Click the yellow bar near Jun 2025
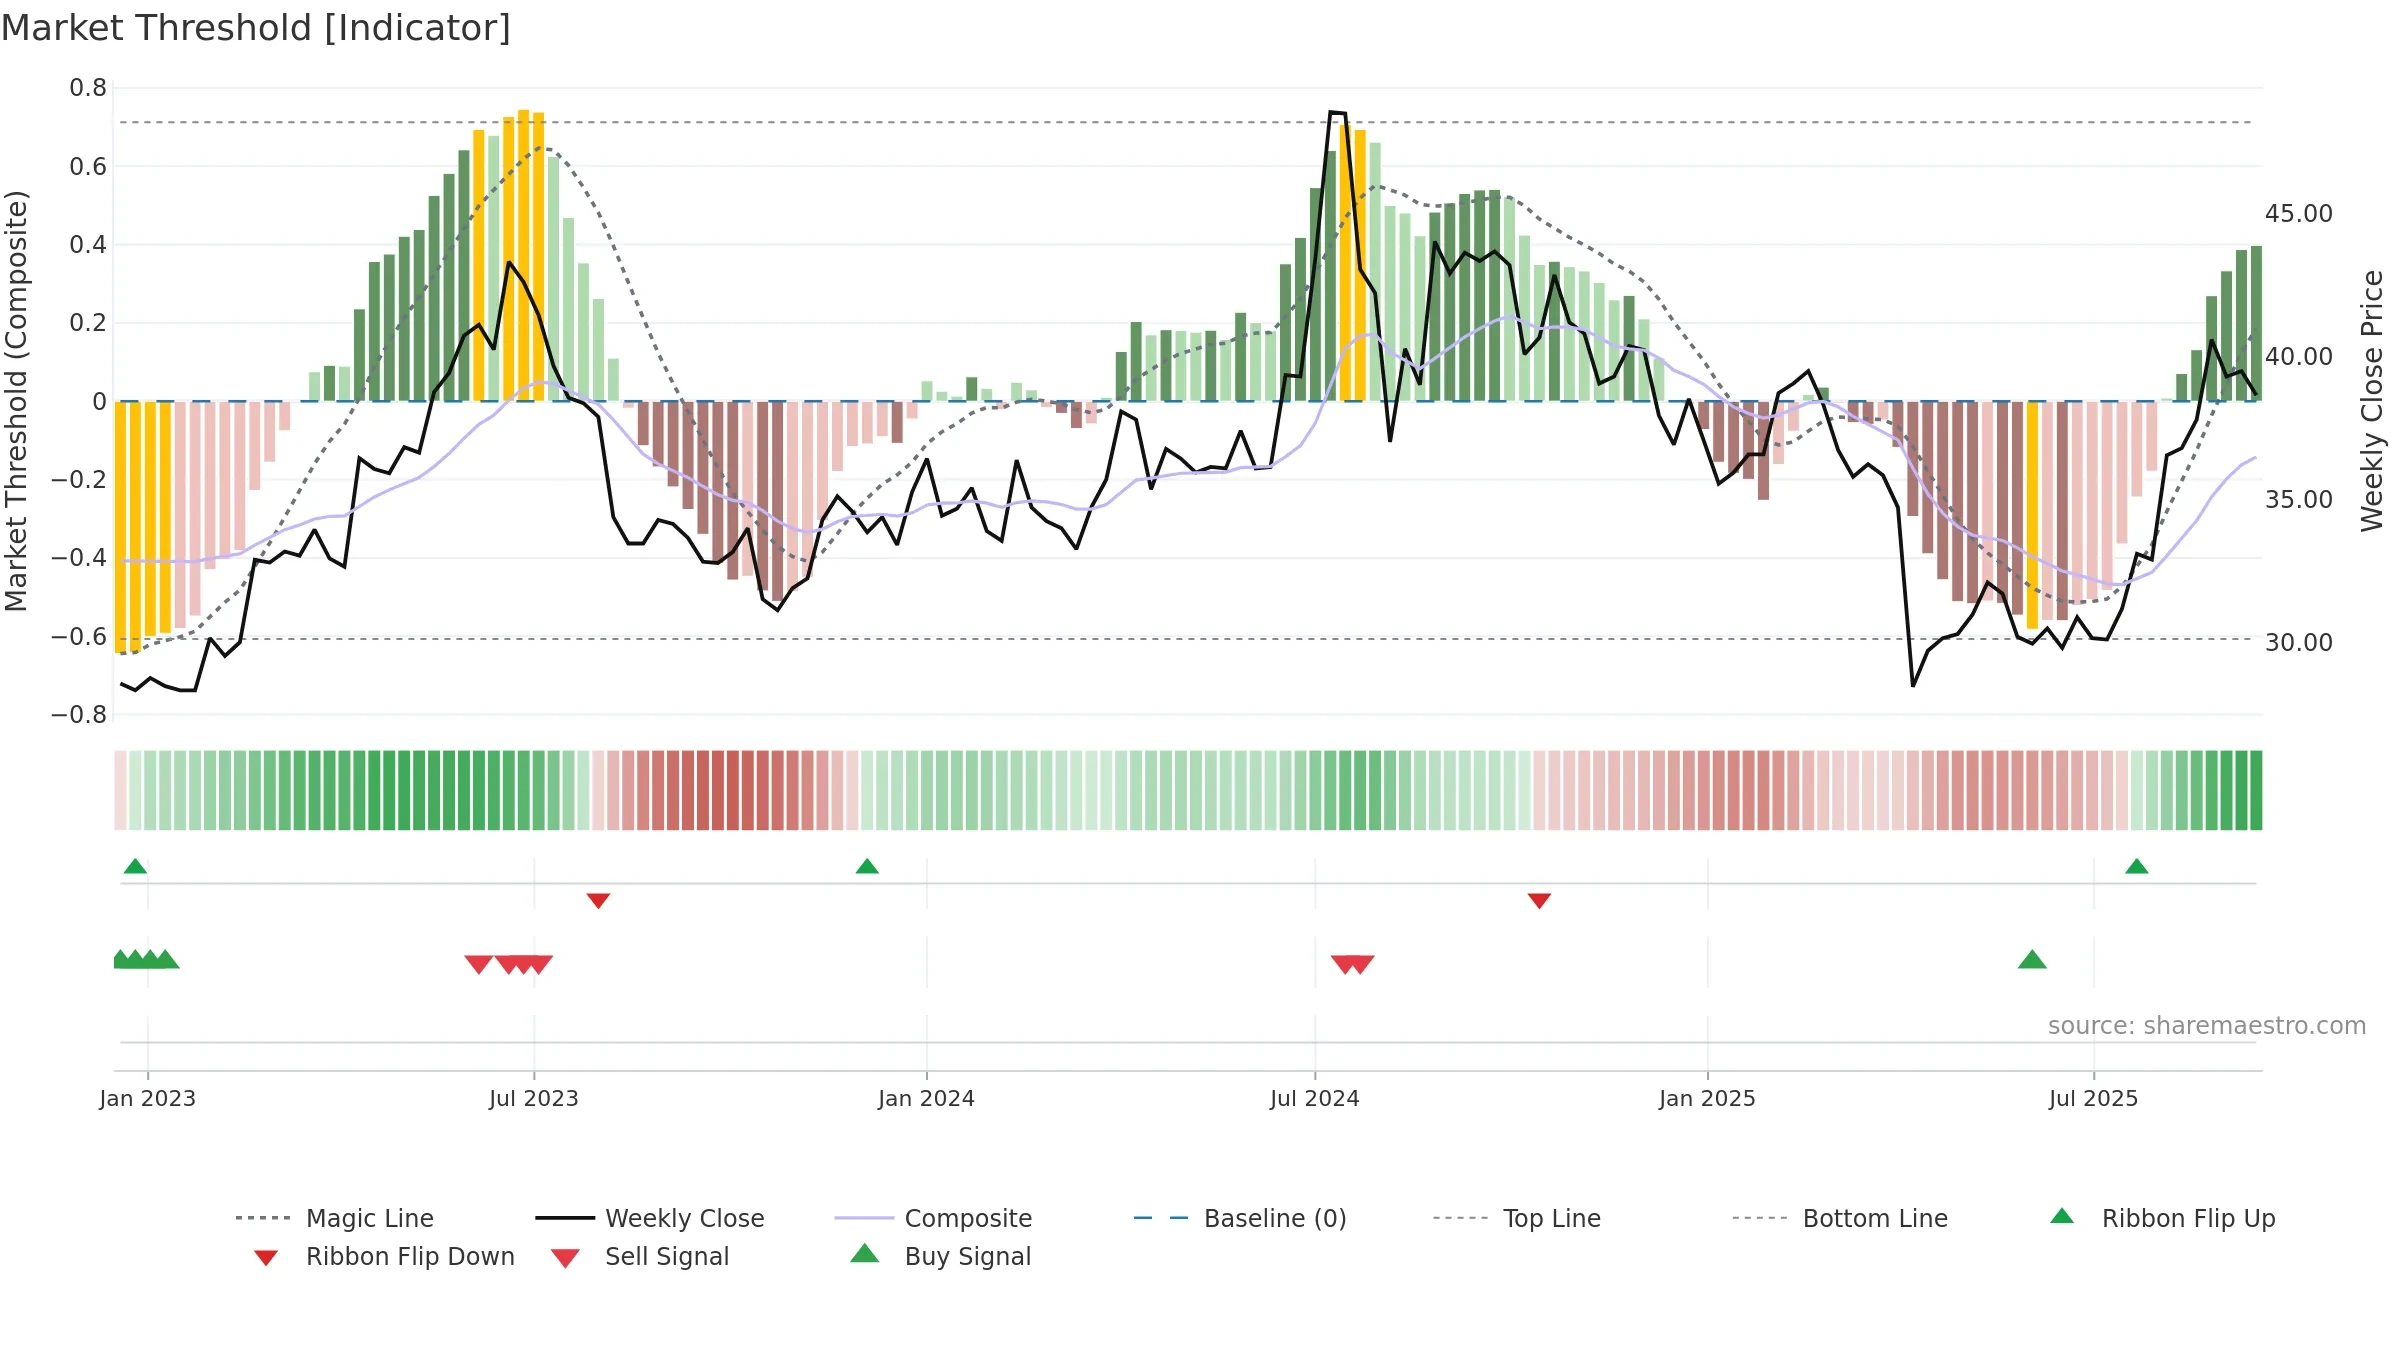 click(2032, 515)
